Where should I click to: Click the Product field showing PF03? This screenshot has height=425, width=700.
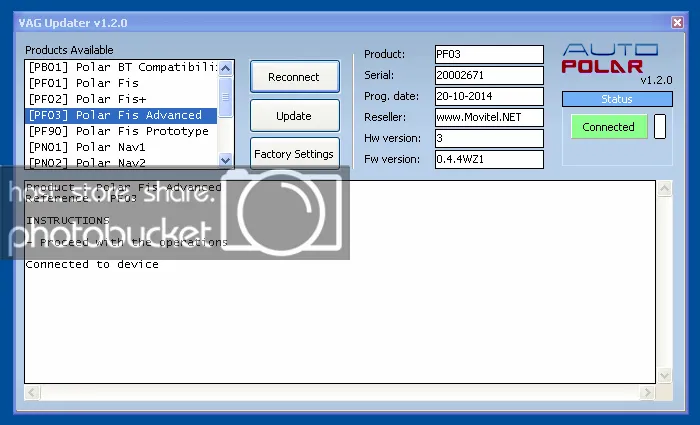(489, 54)
